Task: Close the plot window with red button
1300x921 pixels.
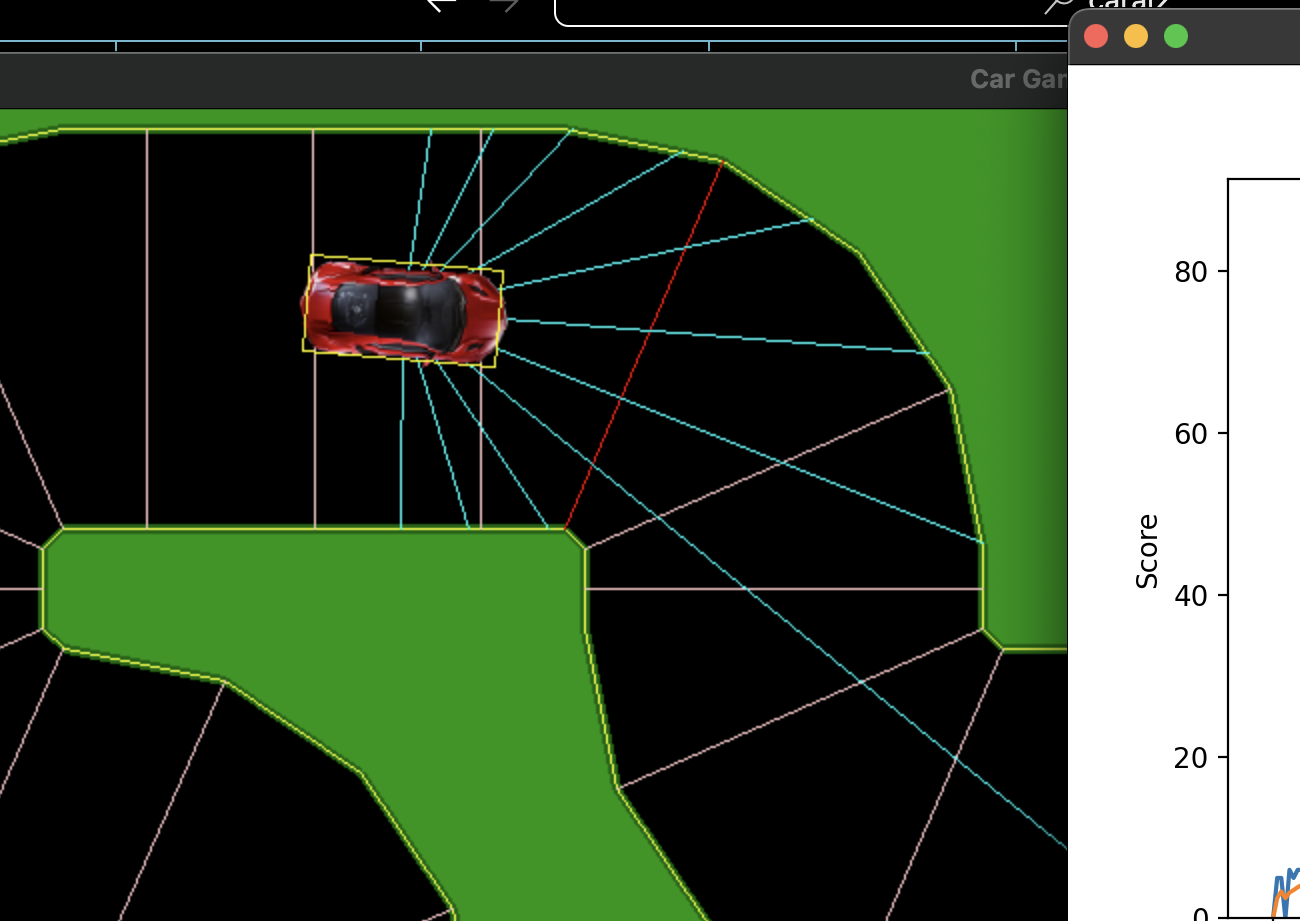Action: pyautogui.click(x=1096, y=37)
